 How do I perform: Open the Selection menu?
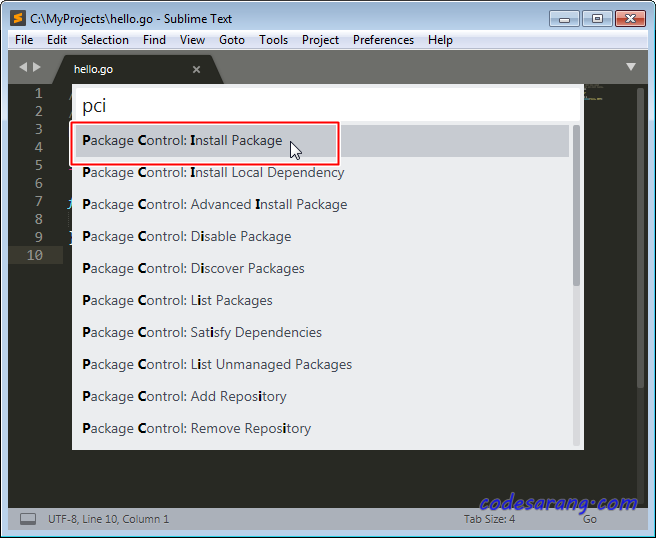point(105,40)
